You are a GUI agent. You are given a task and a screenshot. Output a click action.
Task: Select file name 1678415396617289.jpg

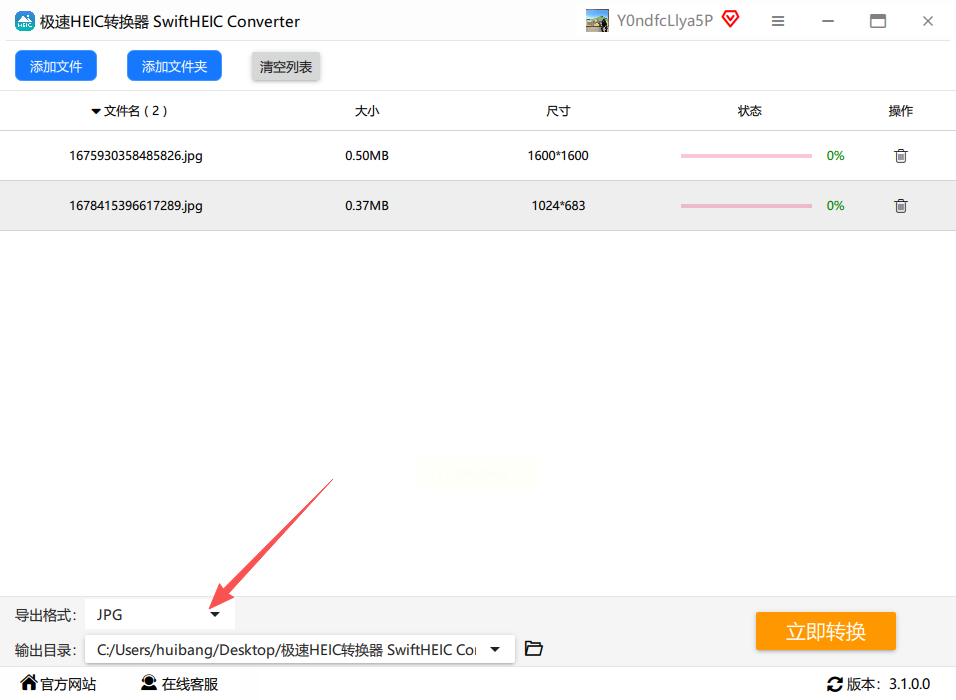tap(135, 206)
